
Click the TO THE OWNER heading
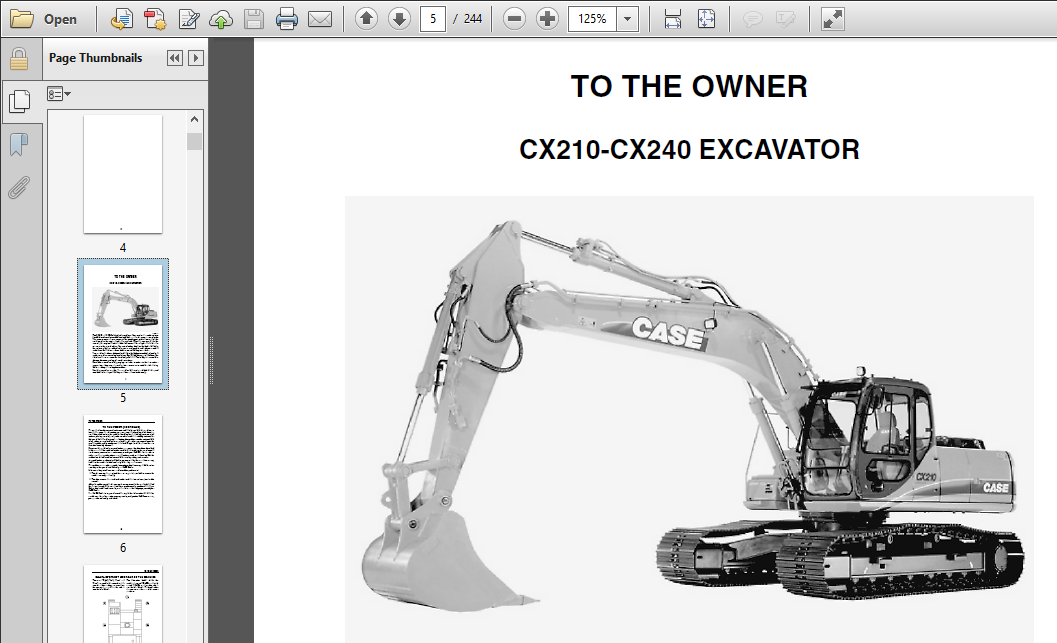pos(689,86)
